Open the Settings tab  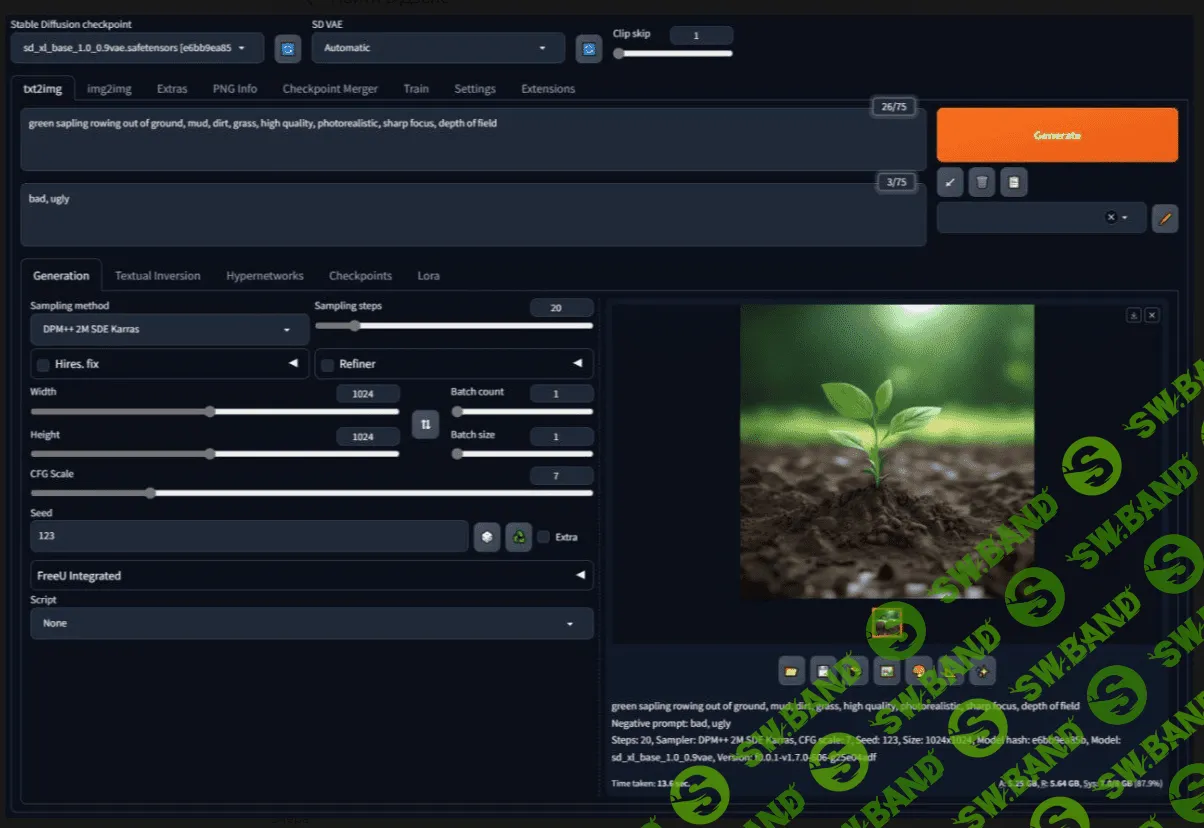[474, 89]
